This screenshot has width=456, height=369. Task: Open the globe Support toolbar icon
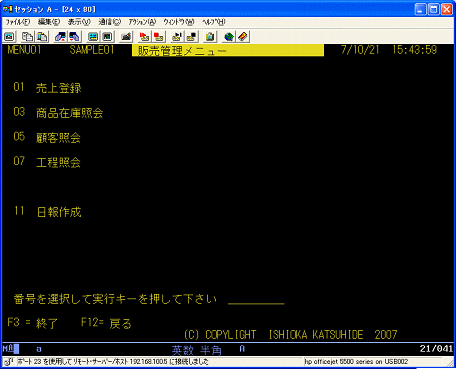point(229,36)
